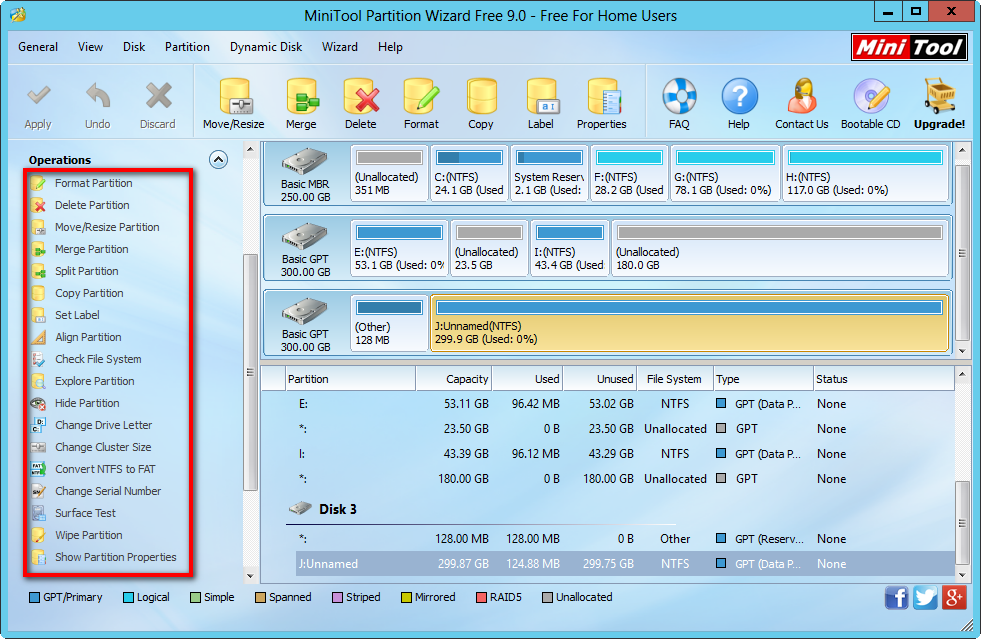The width and height of the screenshot is (981, 639).
Task: Click Split Partition in Operations
Action: tap(86, 270)
